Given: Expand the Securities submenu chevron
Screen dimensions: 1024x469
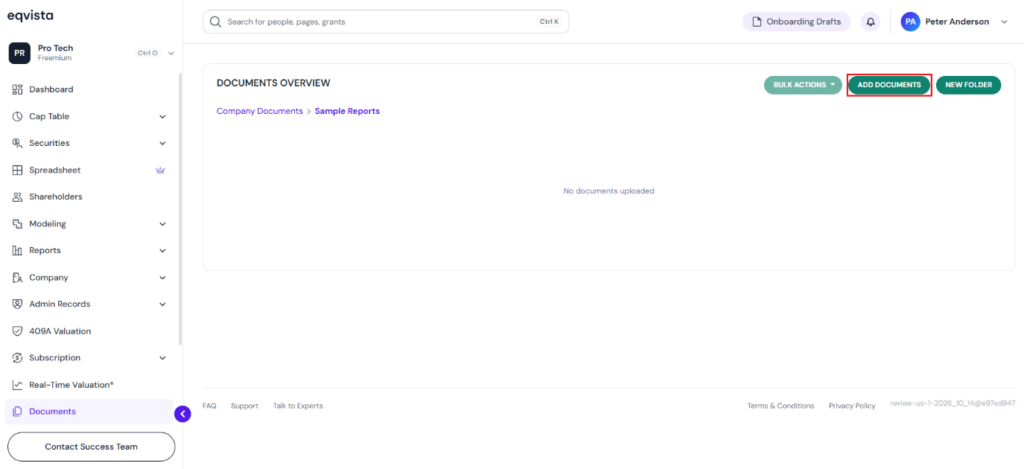Looking at the screenshot, I should point(163,143).
